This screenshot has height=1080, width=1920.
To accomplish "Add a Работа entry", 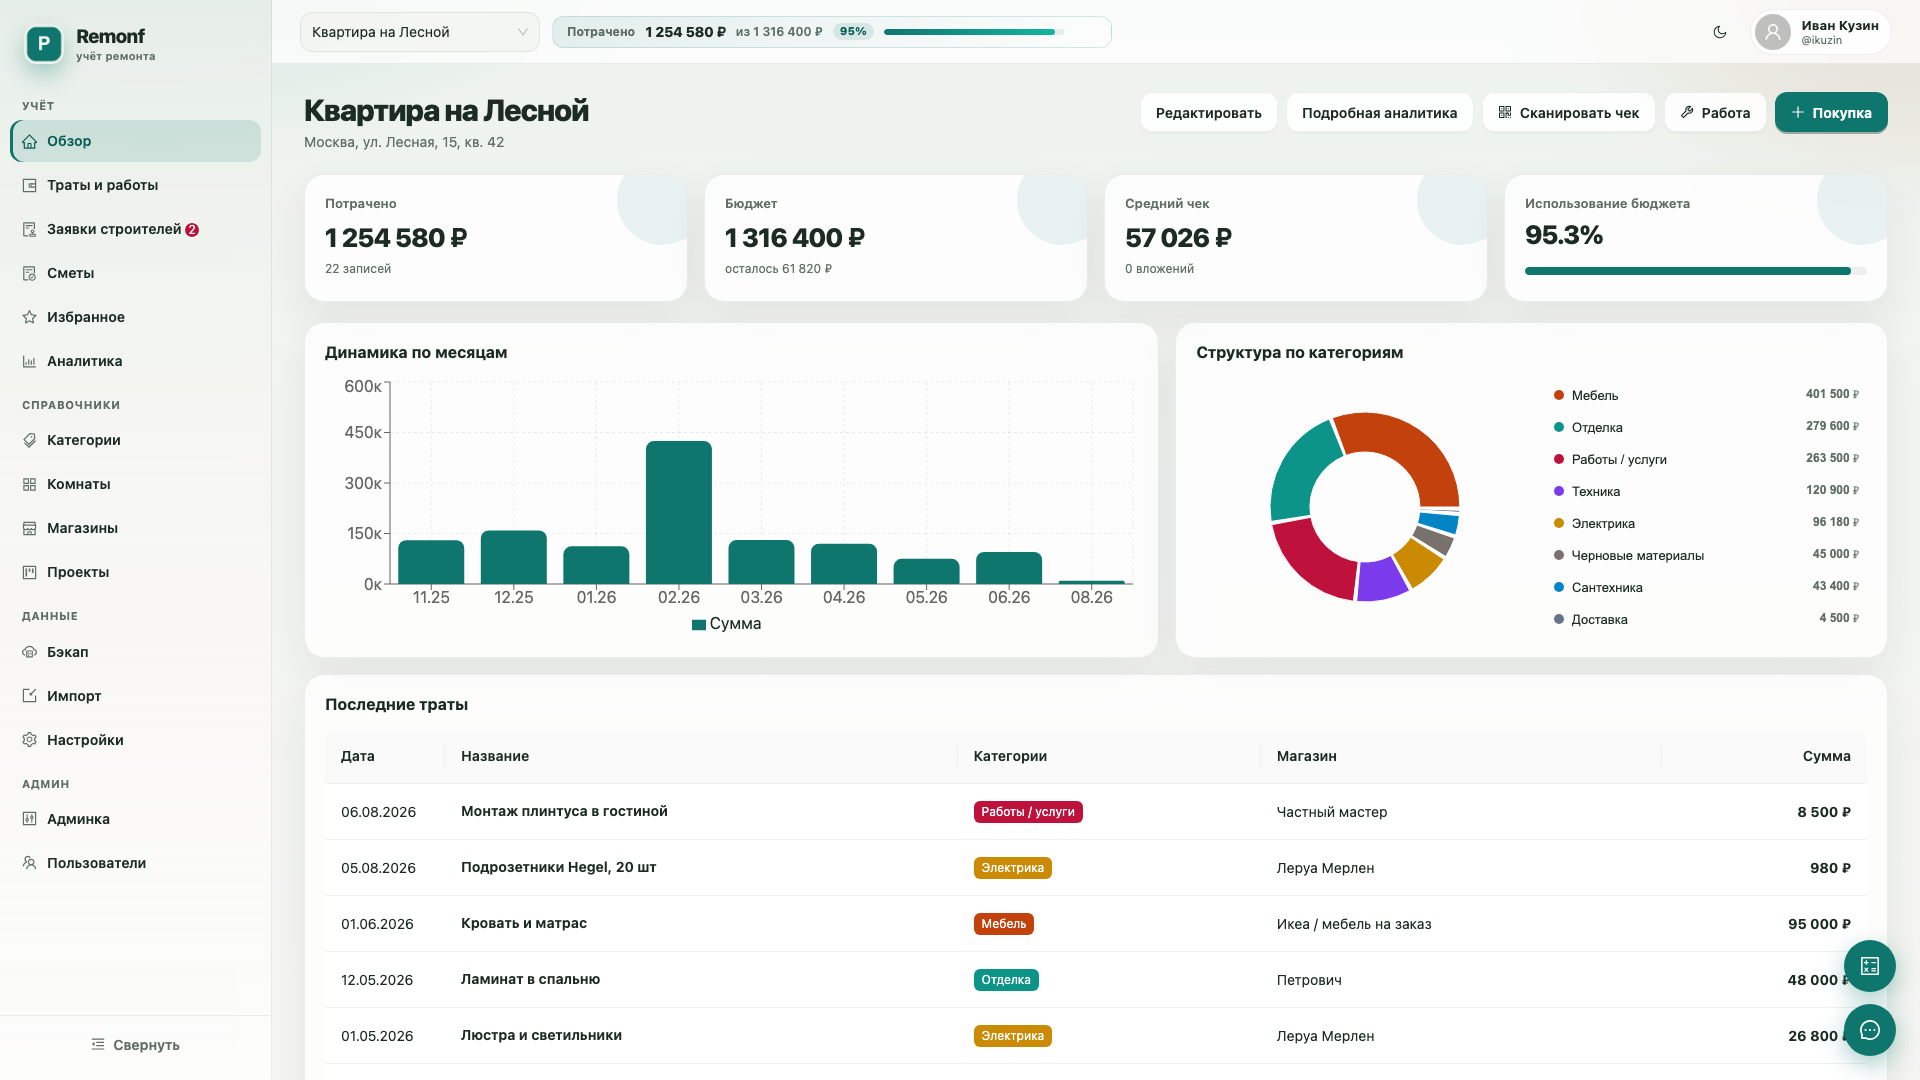I will (1715, 113).
